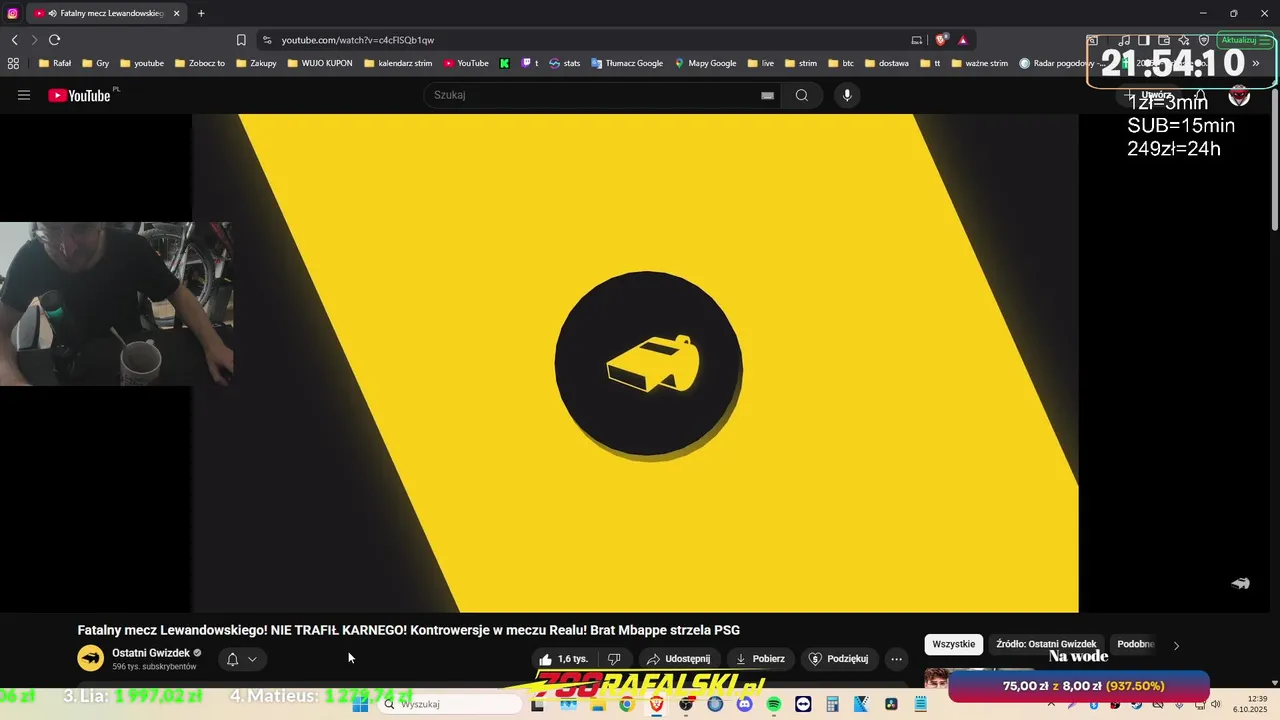Open Spotify from the taskbar
Screen dimensions: 1280x720
point(774,704)
